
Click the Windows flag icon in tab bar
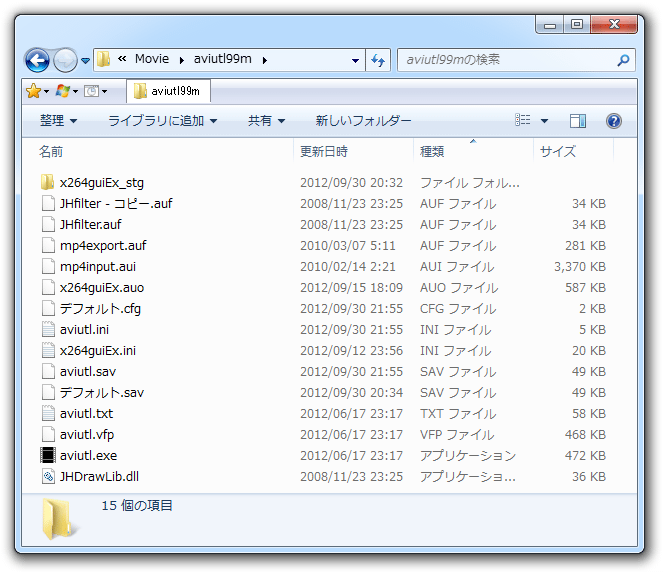(63, 91)
